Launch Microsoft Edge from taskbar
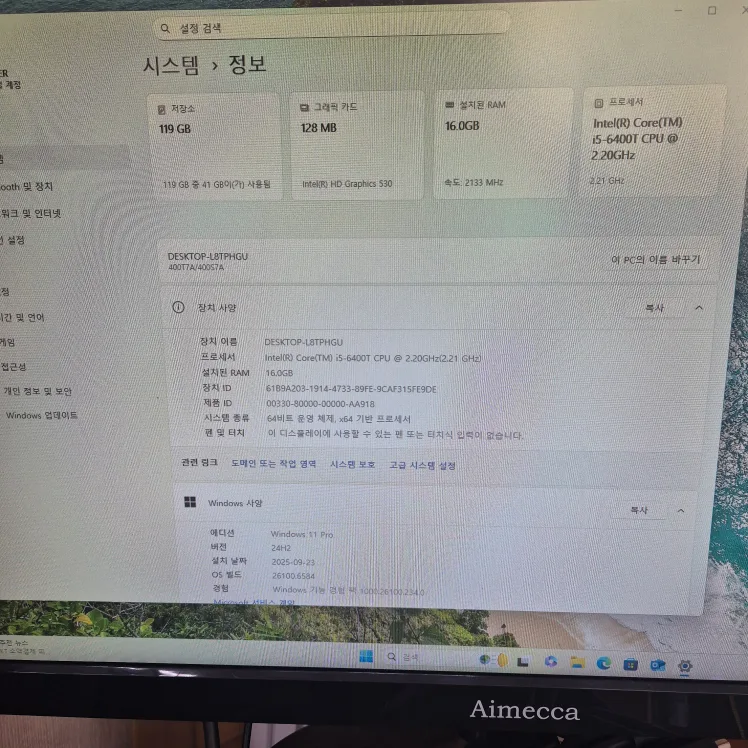Viewport: 748px width, 748px height. tap(603, 663)
